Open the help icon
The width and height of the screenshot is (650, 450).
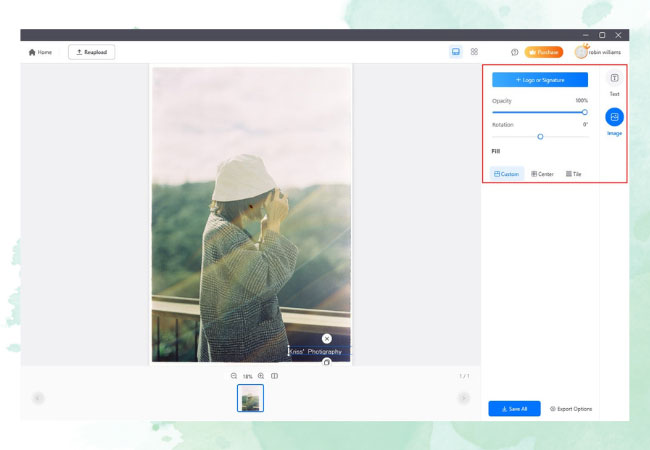tap(514, 52)
